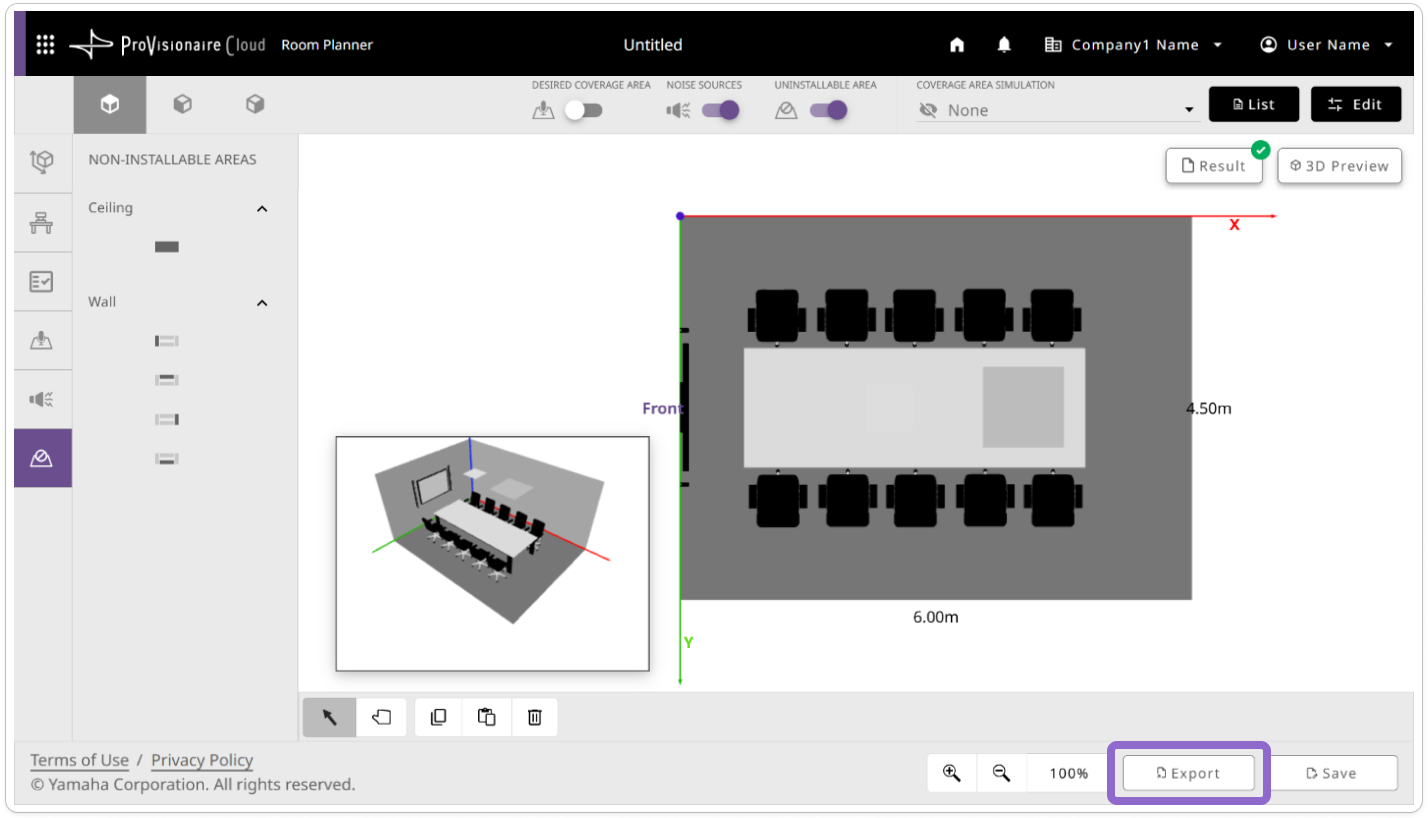1428x818 pixels.
Task: Click the 3D room preview thumbnail
Action: click(492, 553)
